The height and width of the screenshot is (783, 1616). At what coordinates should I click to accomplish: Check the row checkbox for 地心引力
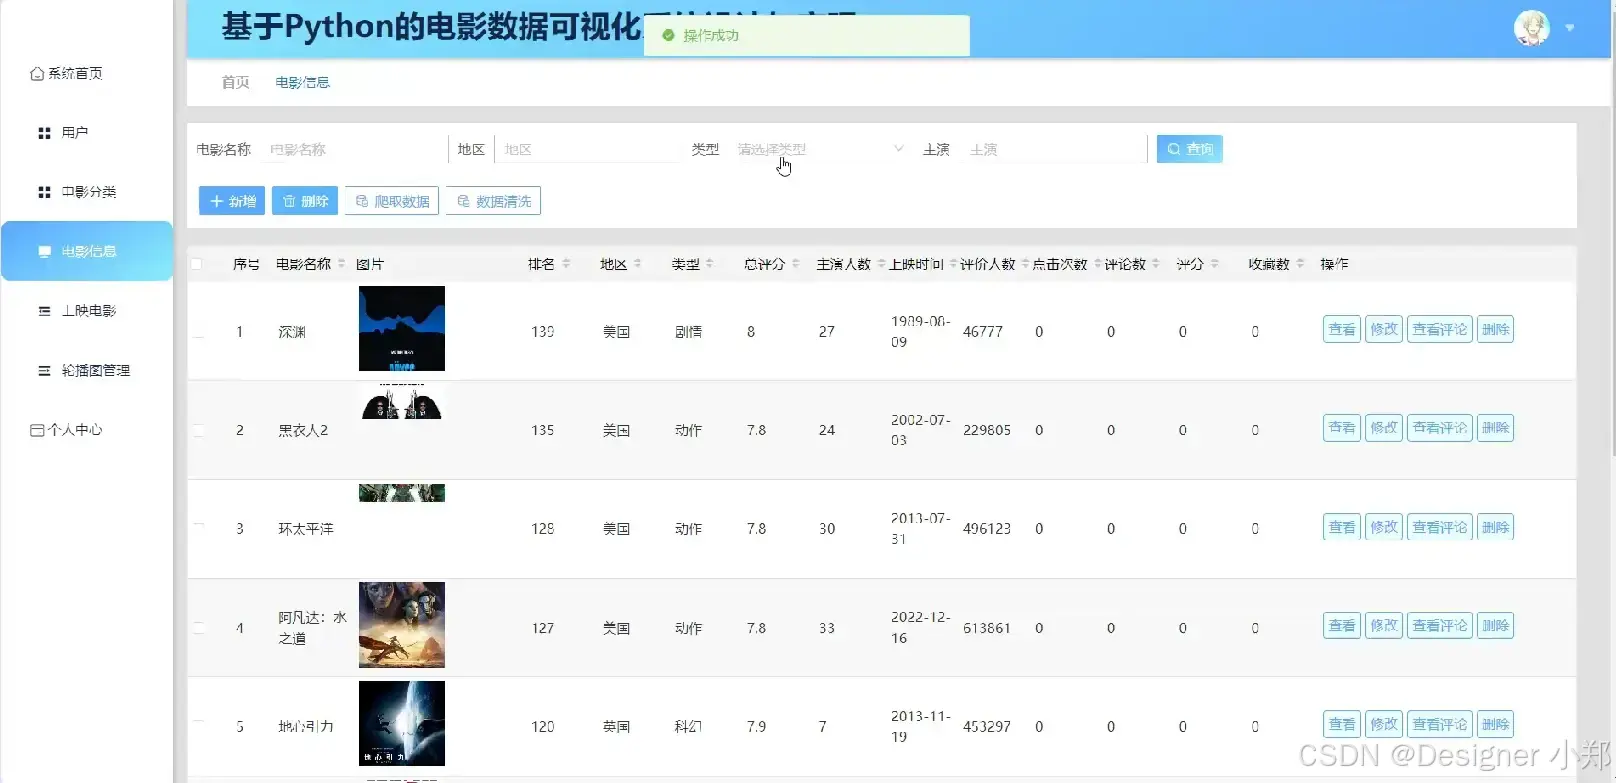(198, 726)
